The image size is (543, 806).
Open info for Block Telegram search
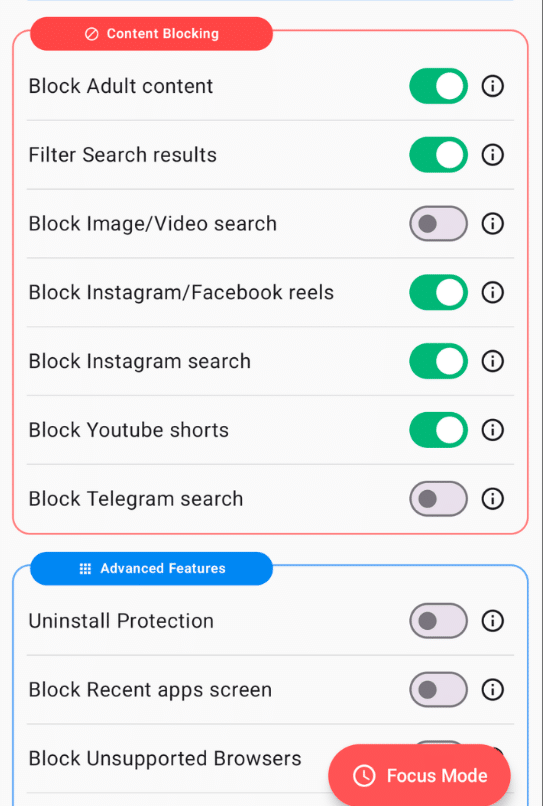[493, 499]
